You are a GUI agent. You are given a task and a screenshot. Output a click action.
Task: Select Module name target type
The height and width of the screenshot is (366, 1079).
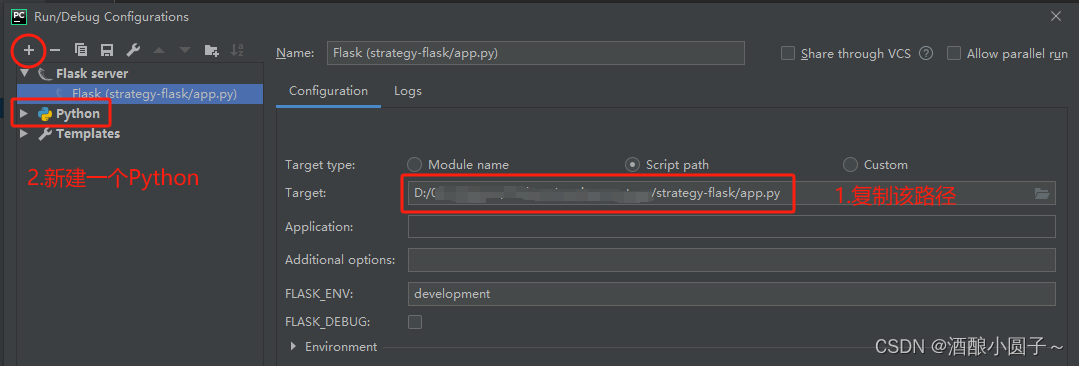[414, 164]
